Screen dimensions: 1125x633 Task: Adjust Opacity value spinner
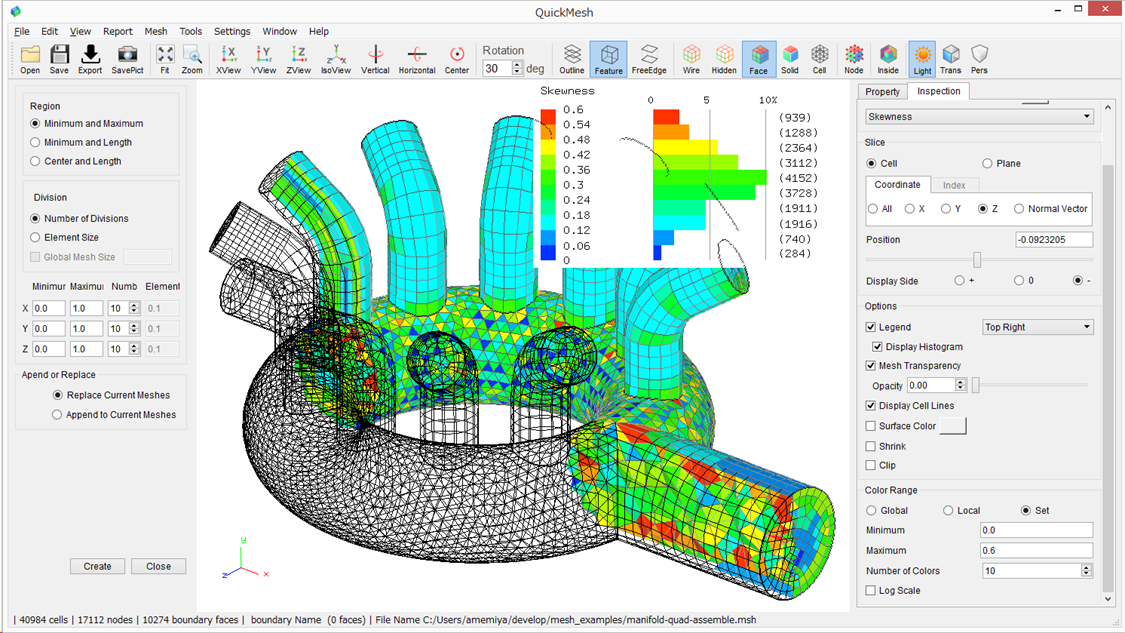961,385
